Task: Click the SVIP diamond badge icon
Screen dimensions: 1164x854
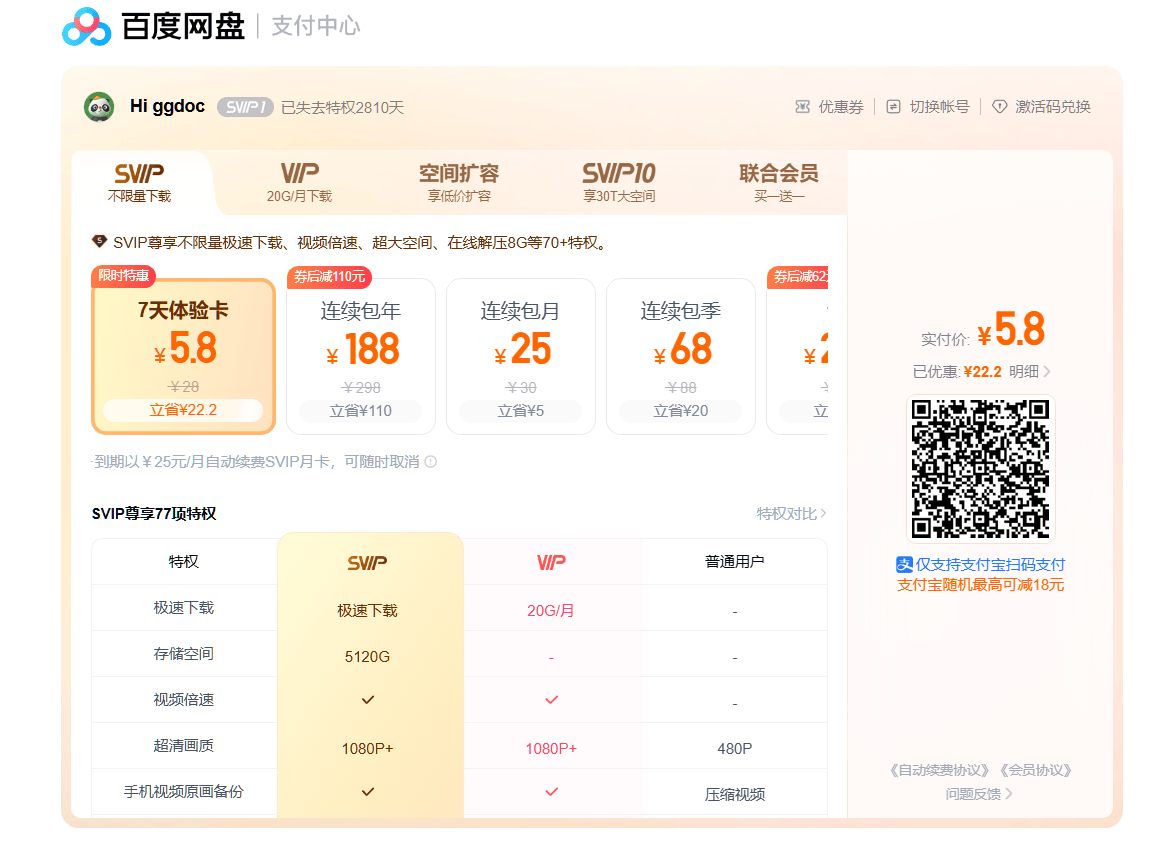Action: click(x=99, y=241)
